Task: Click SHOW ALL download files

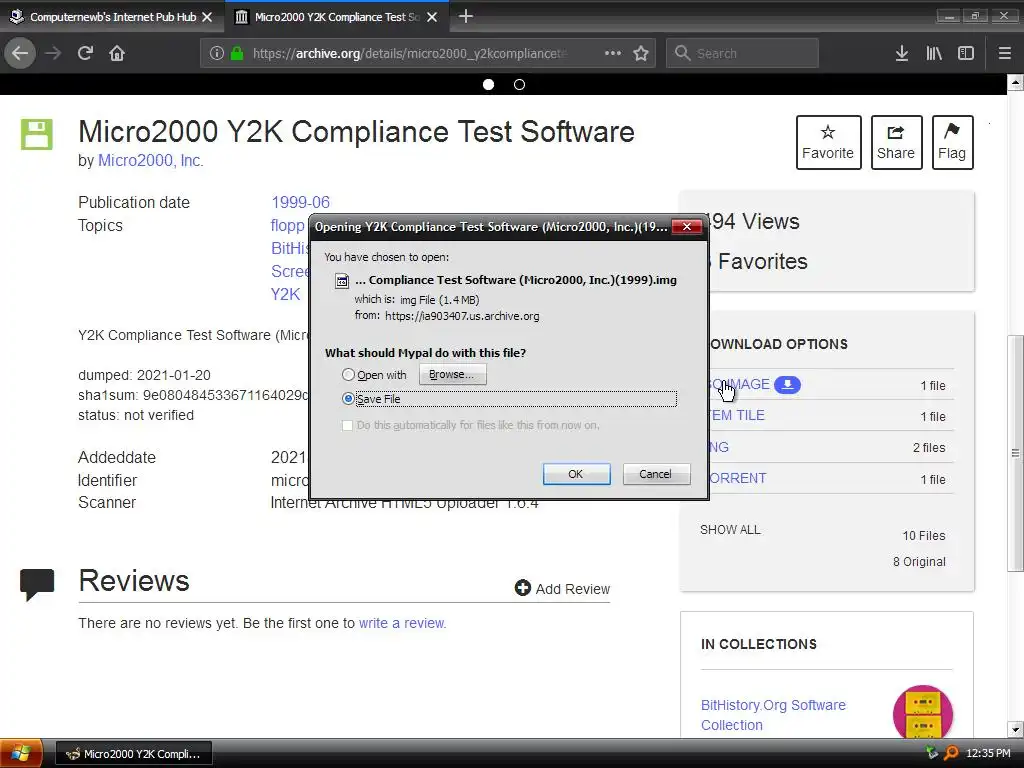Action: (730, 530)
